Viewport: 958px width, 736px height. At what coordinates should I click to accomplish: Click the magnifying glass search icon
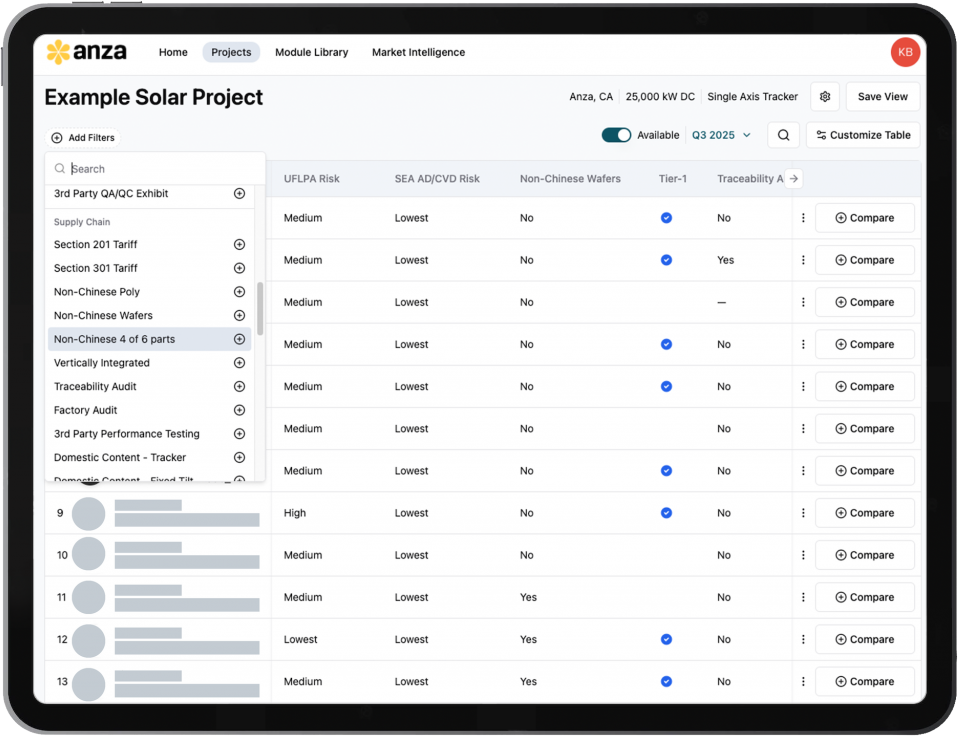[783, 135]
